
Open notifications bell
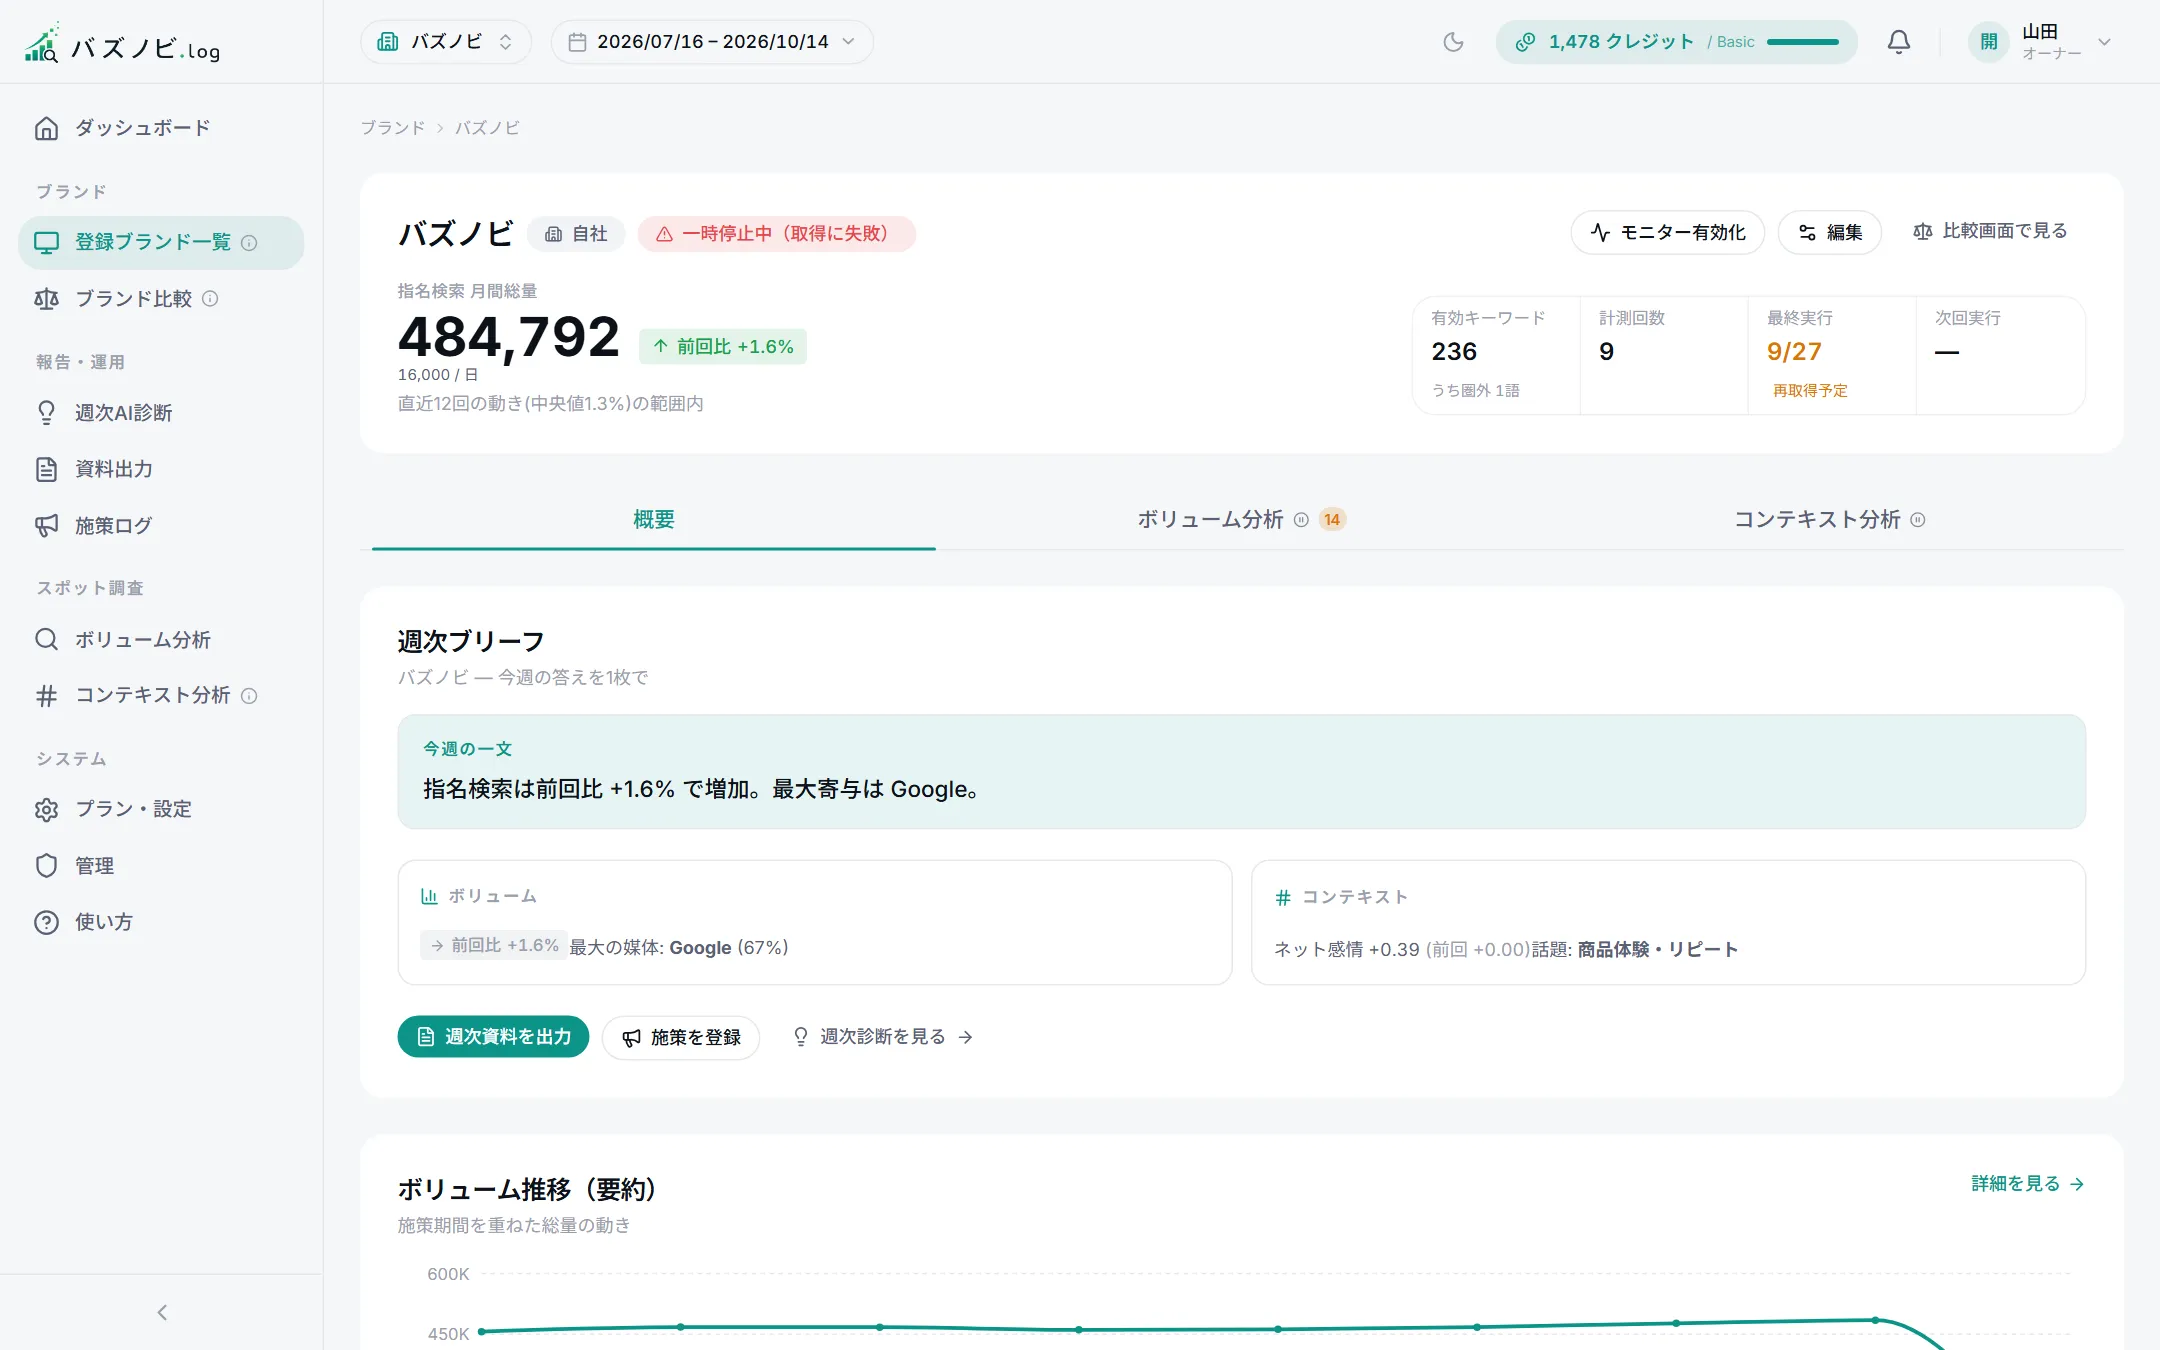[x=1898, y=42]
